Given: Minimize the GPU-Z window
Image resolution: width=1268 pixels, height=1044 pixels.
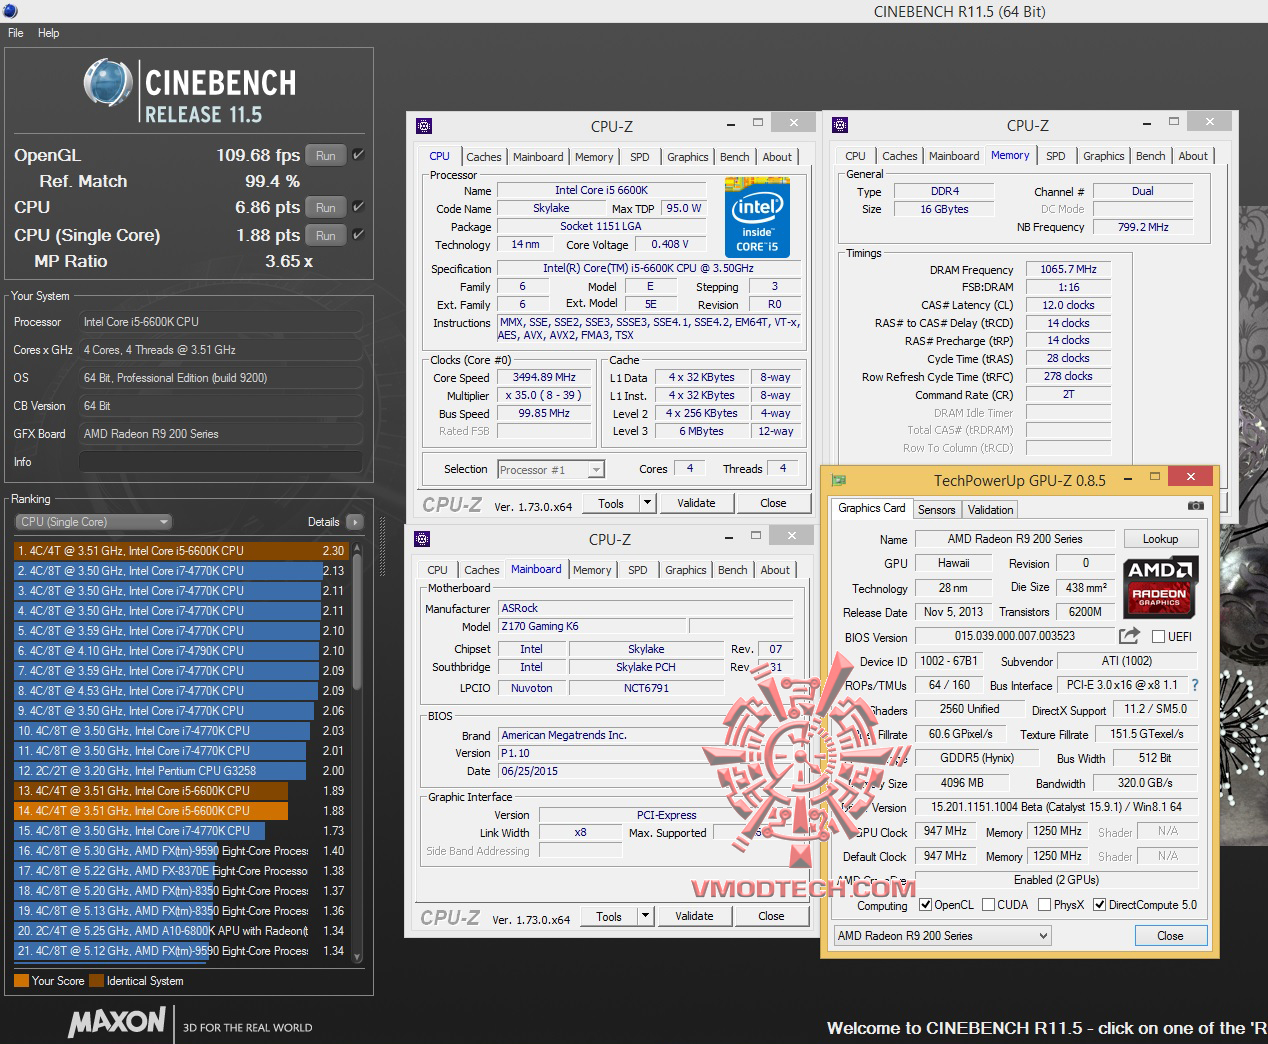Looking at the screenshot, I should pos(1127,480).
